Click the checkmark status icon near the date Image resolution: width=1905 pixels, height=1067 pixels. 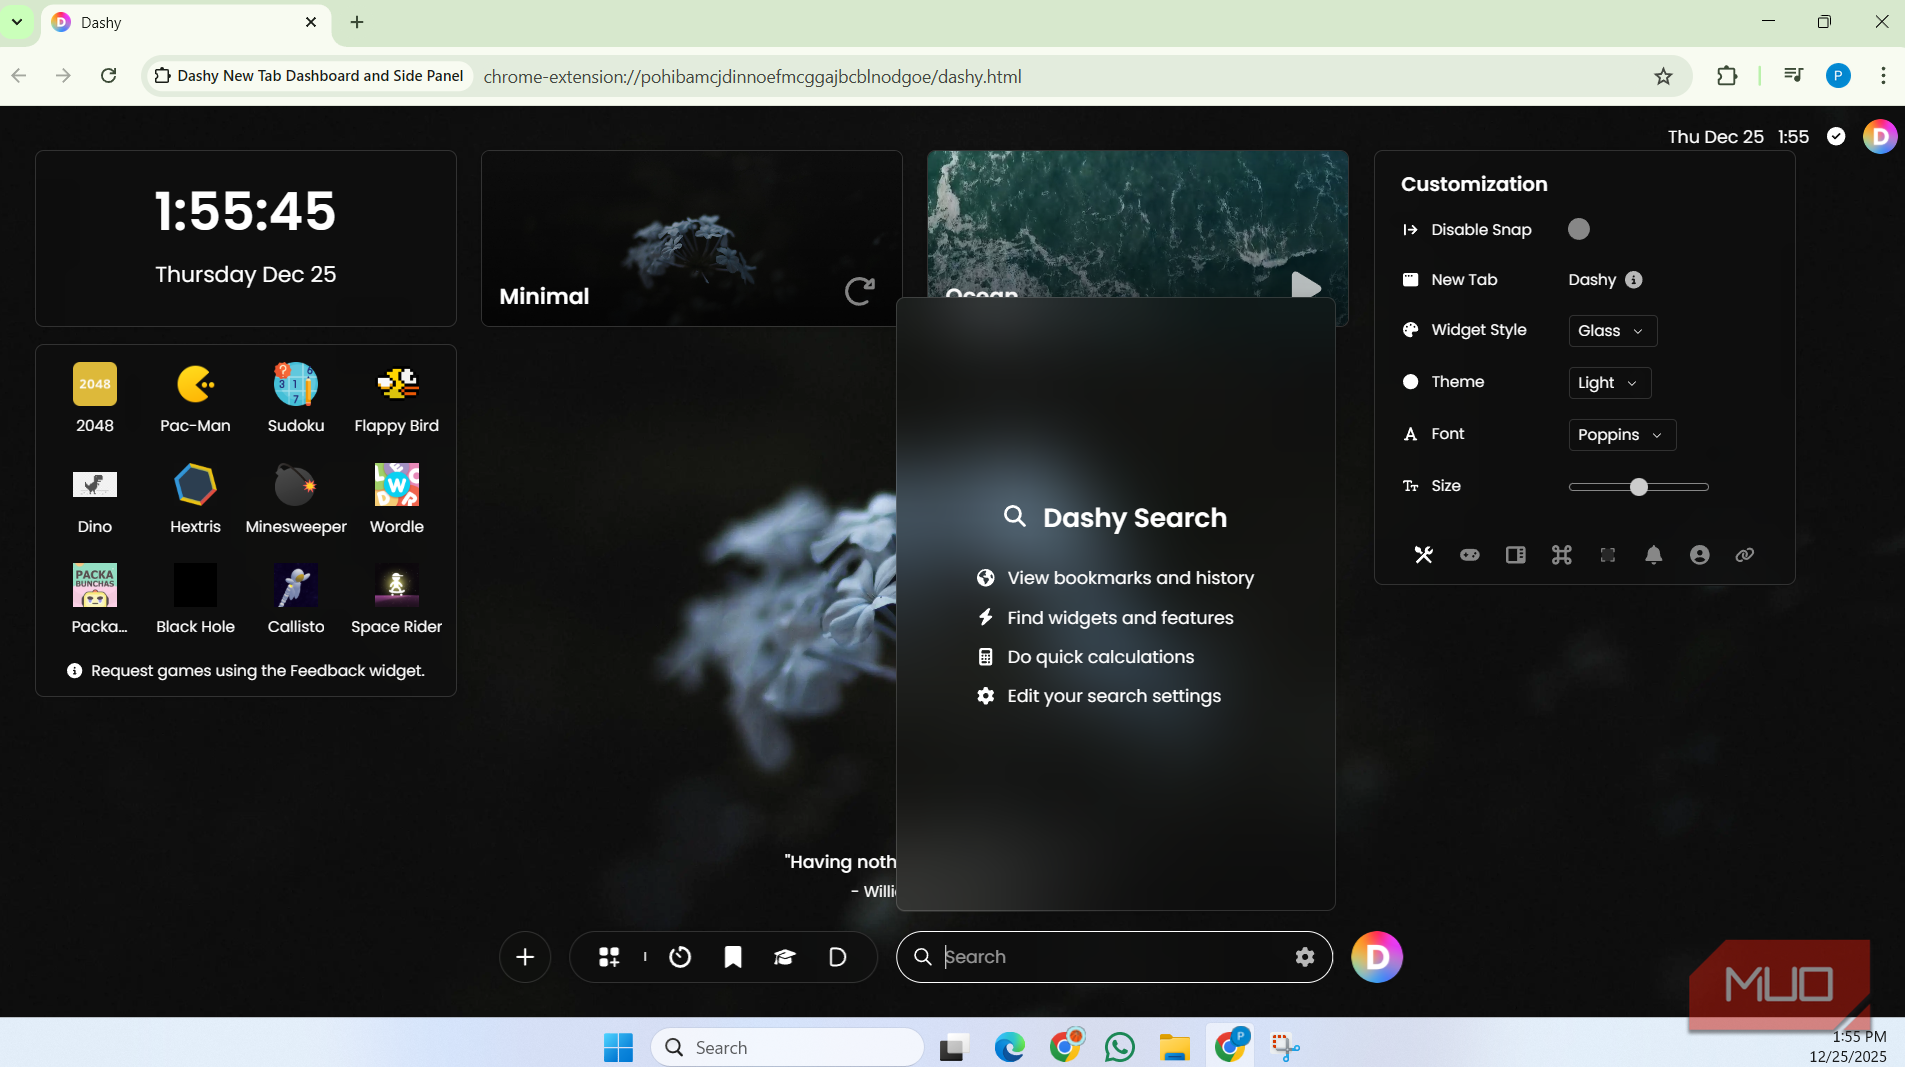(x=1836, y=137)
